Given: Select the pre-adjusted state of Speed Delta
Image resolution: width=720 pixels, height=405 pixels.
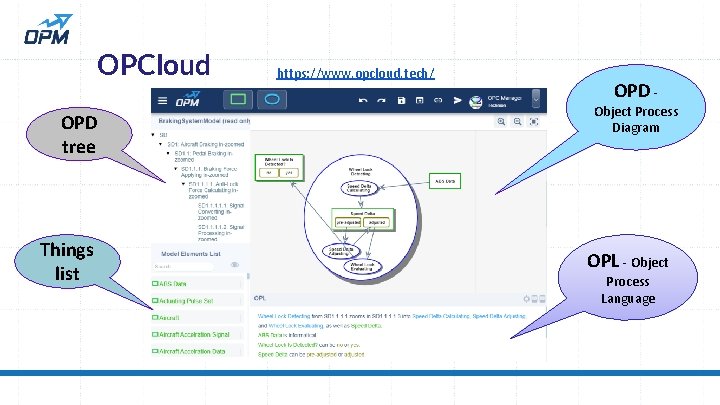Looking at the screenshot, I should [x=348, y=223].
